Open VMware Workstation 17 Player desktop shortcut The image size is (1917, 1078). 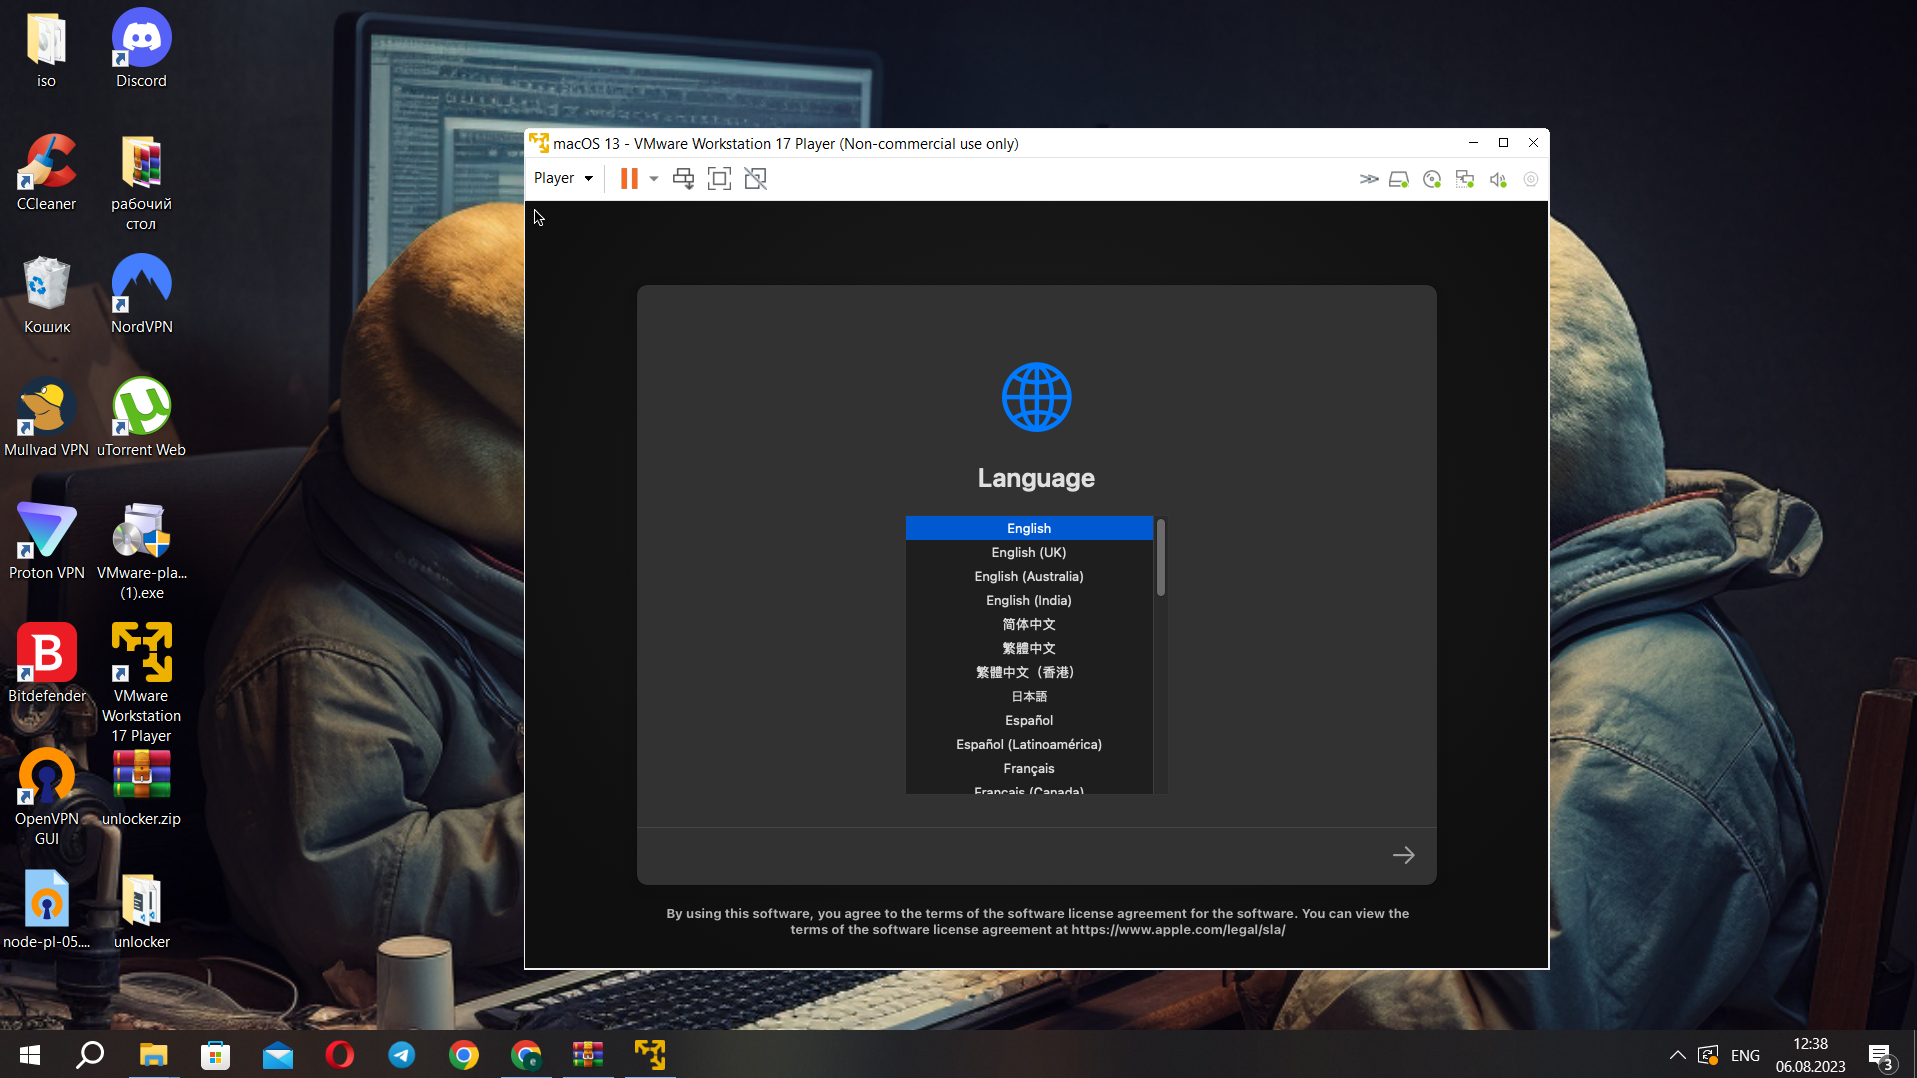tap(141, 685)
